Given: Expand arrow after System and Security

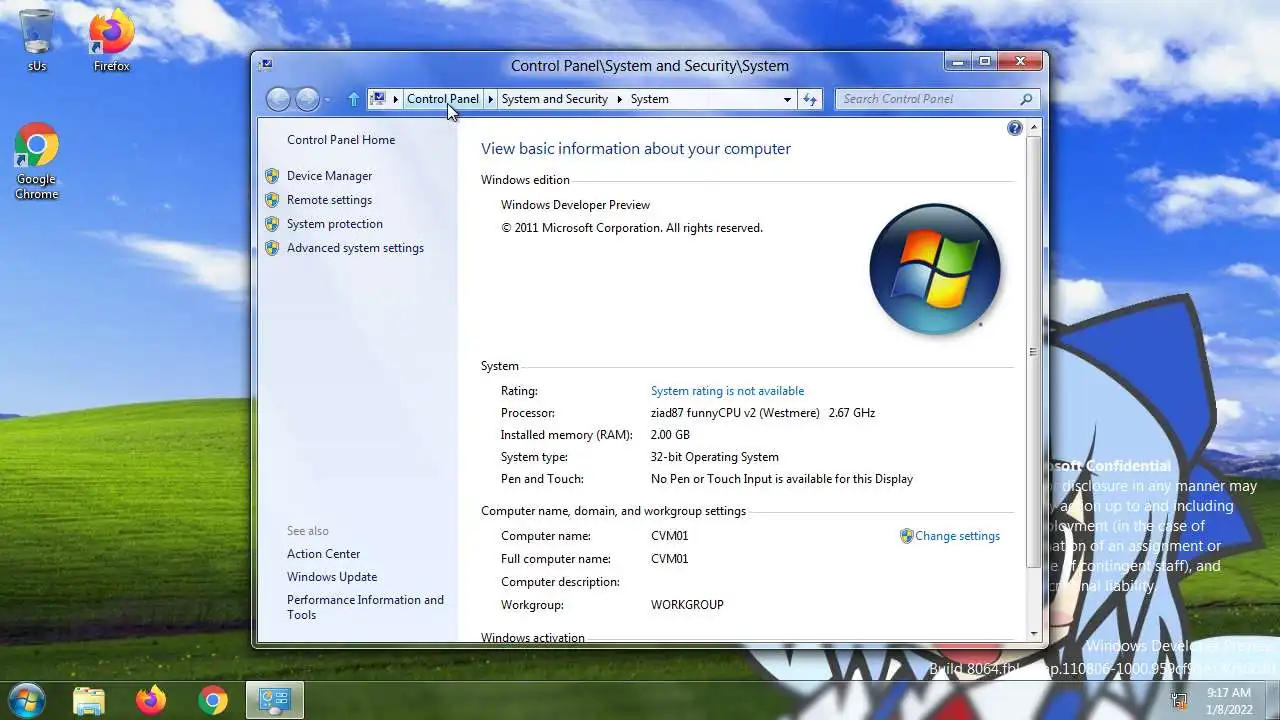Looking at the screenshot, I should tap(620, 99).
